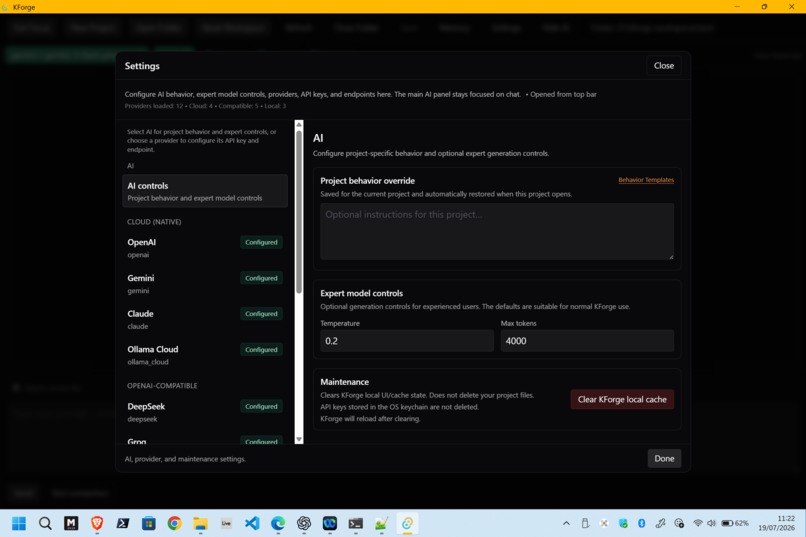Click the 'Maintenance' heading
Viewport: 806px width, 537px height.
tap(344, 382)
